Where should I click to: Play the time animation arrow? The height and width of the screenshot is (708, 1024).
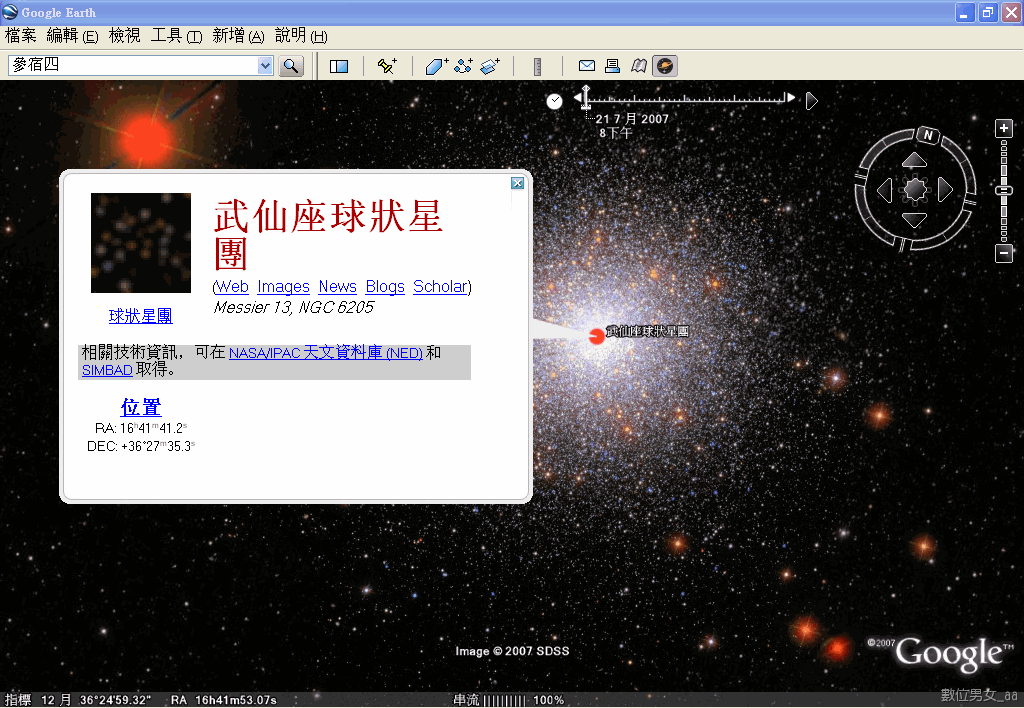point(811,101)
